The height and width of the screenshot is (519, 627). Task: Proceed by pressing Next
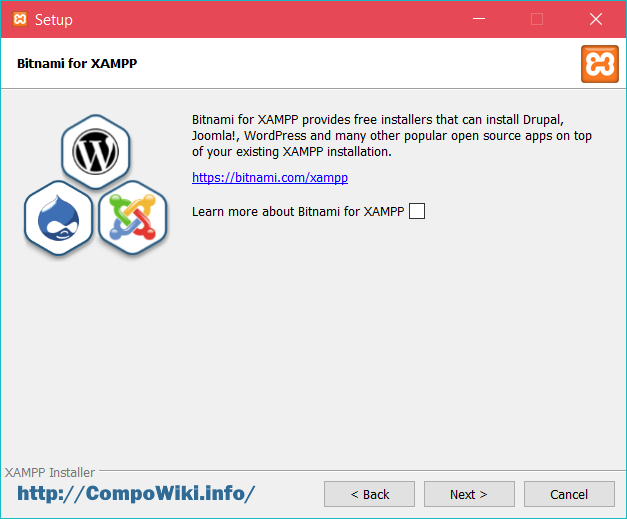pyautogui.click(x=469, y=494)
